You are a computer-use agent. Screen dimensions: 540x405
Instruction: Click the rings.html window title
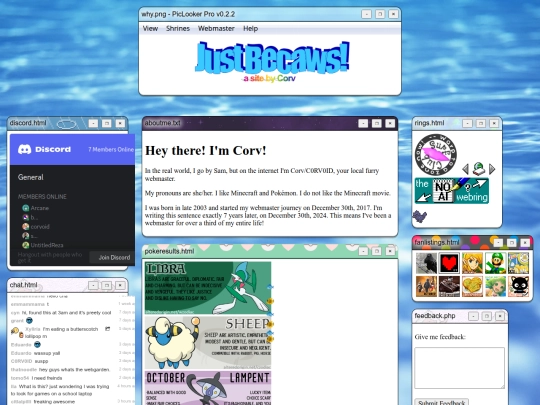pos(429,123)
